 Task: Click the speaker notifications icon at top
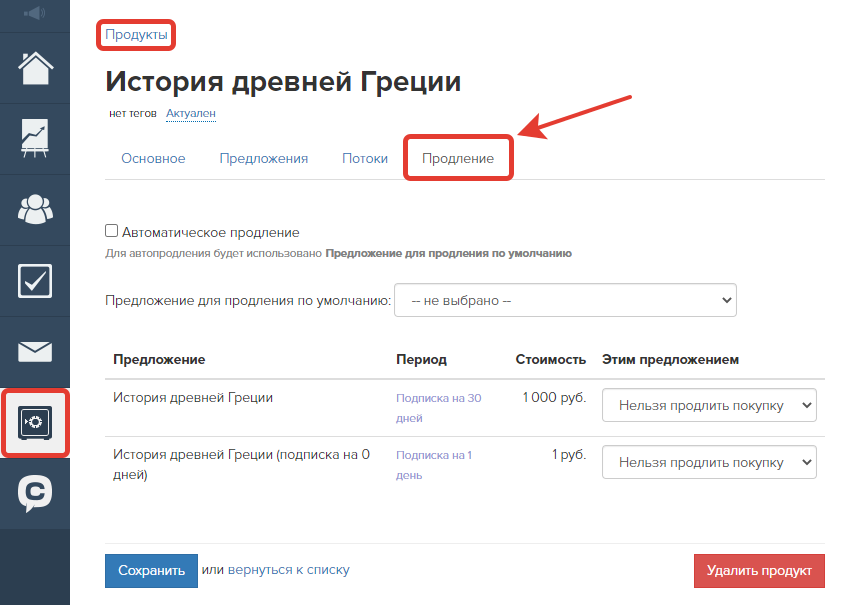[35, 13]
